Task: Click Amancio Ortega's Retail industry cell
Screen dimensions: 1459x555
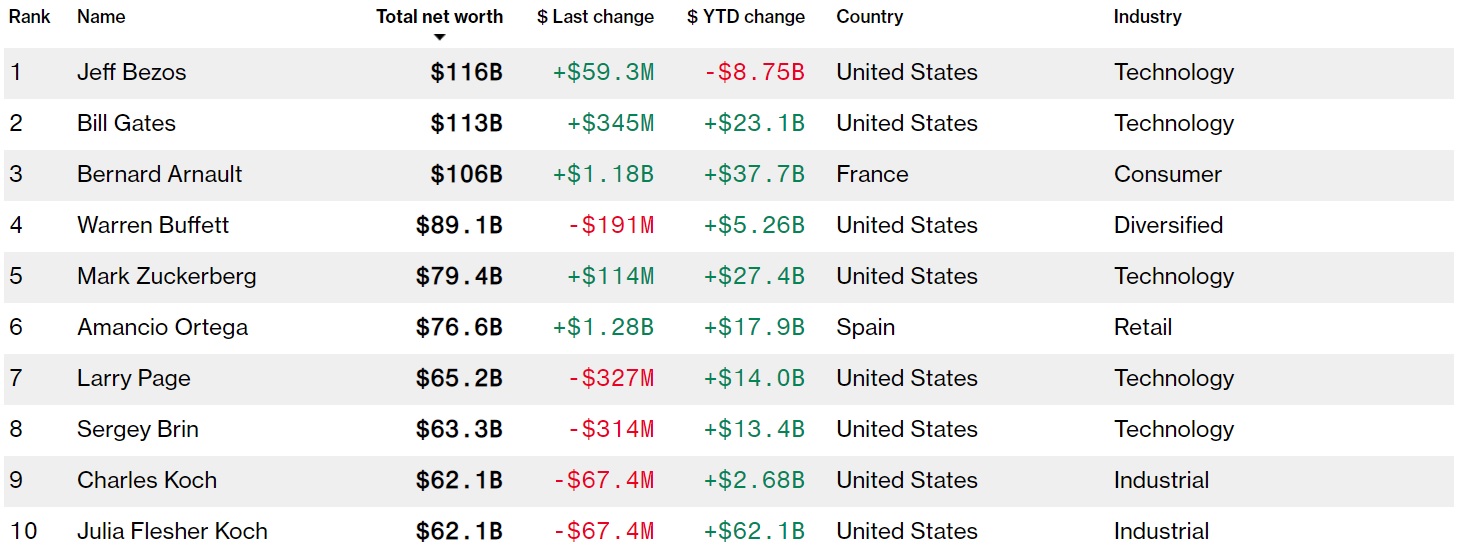Action: click(1143, 328)
